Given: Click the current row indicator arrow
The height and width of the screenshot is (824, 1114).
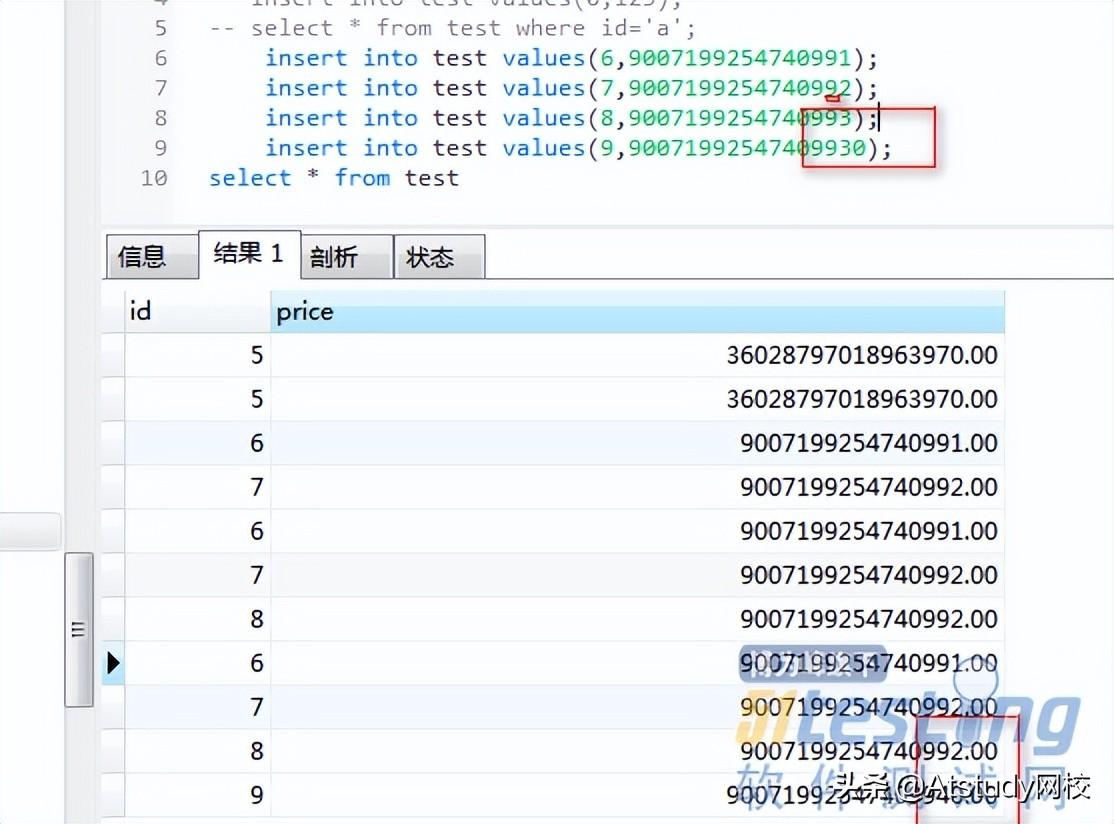Looking at the screenshot, I should click(112, 662).
